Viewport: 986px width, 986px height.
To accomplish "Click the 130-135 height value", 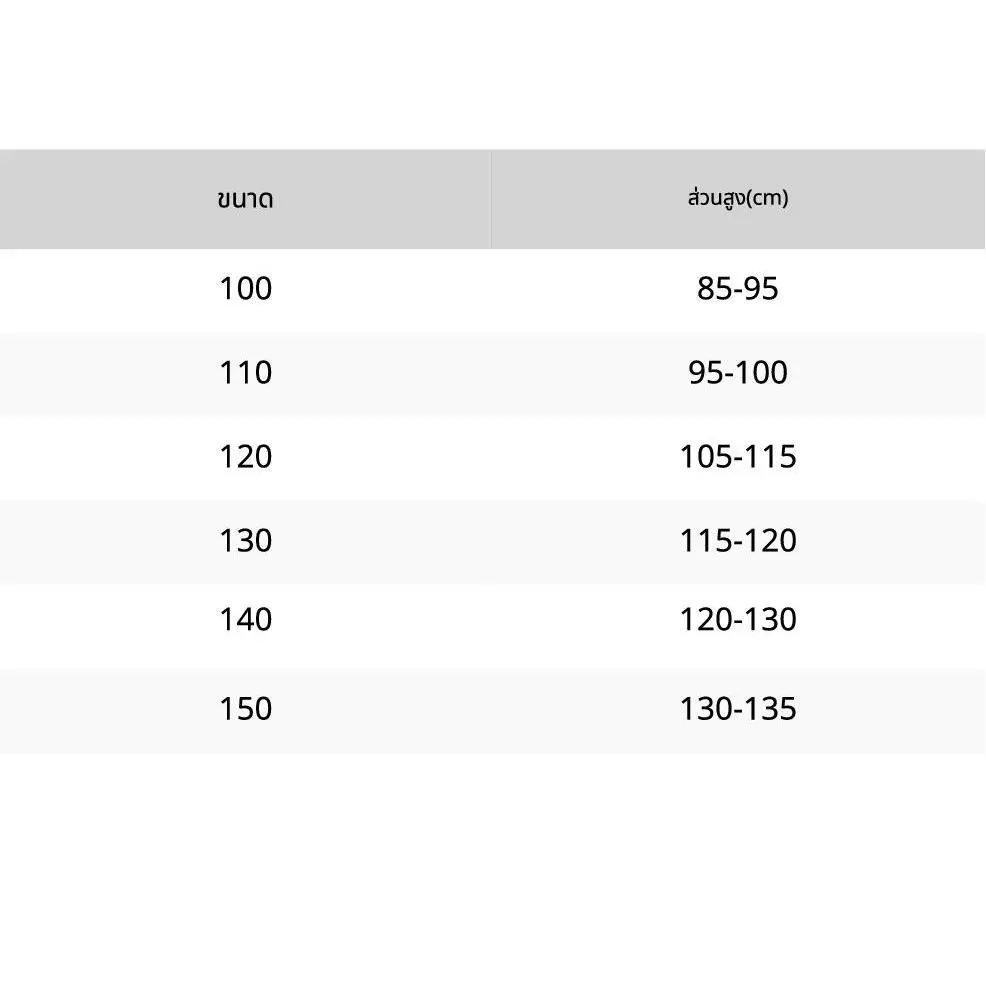I will [738, 708].
